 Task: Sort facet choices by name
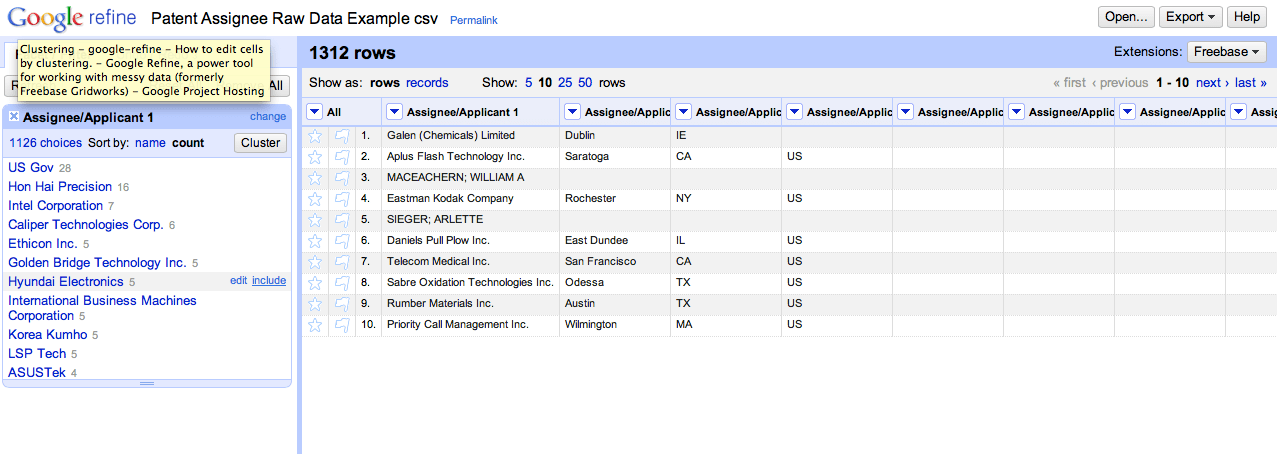150,143
